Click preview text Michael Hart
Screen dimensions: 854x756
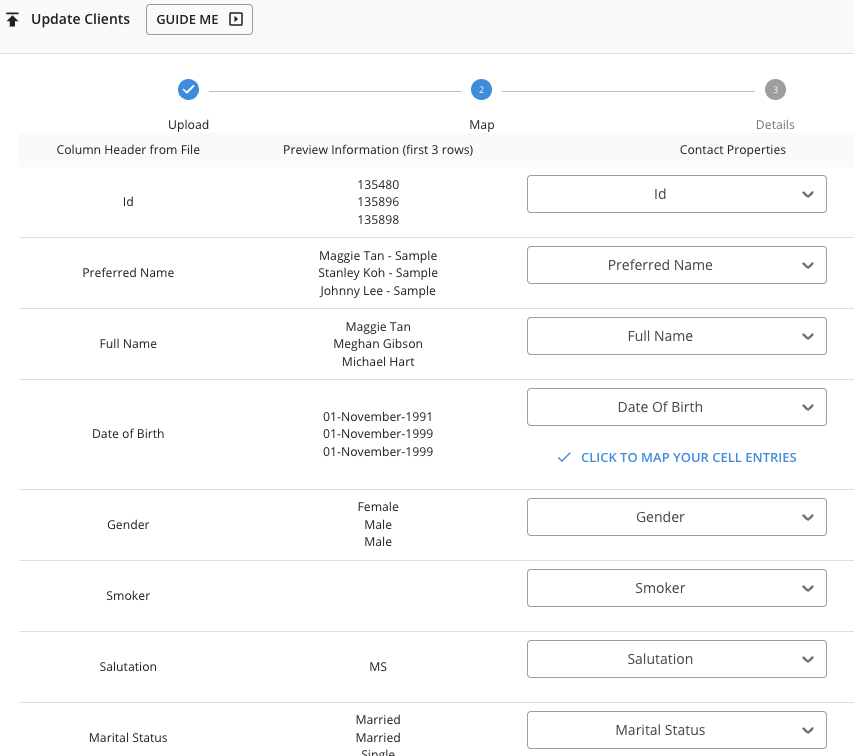pyautogui.click(x=378, y=362)
